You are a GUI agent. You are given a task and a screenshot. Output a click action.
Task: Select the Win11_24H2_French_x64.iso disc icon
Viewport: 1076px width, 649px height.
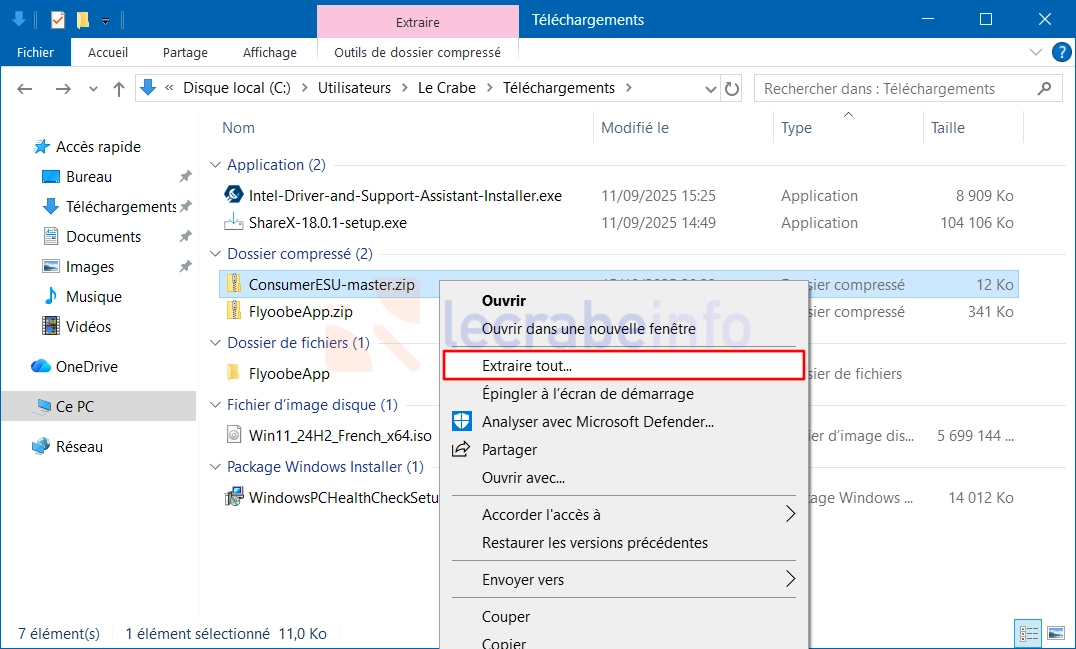(233, 435)
